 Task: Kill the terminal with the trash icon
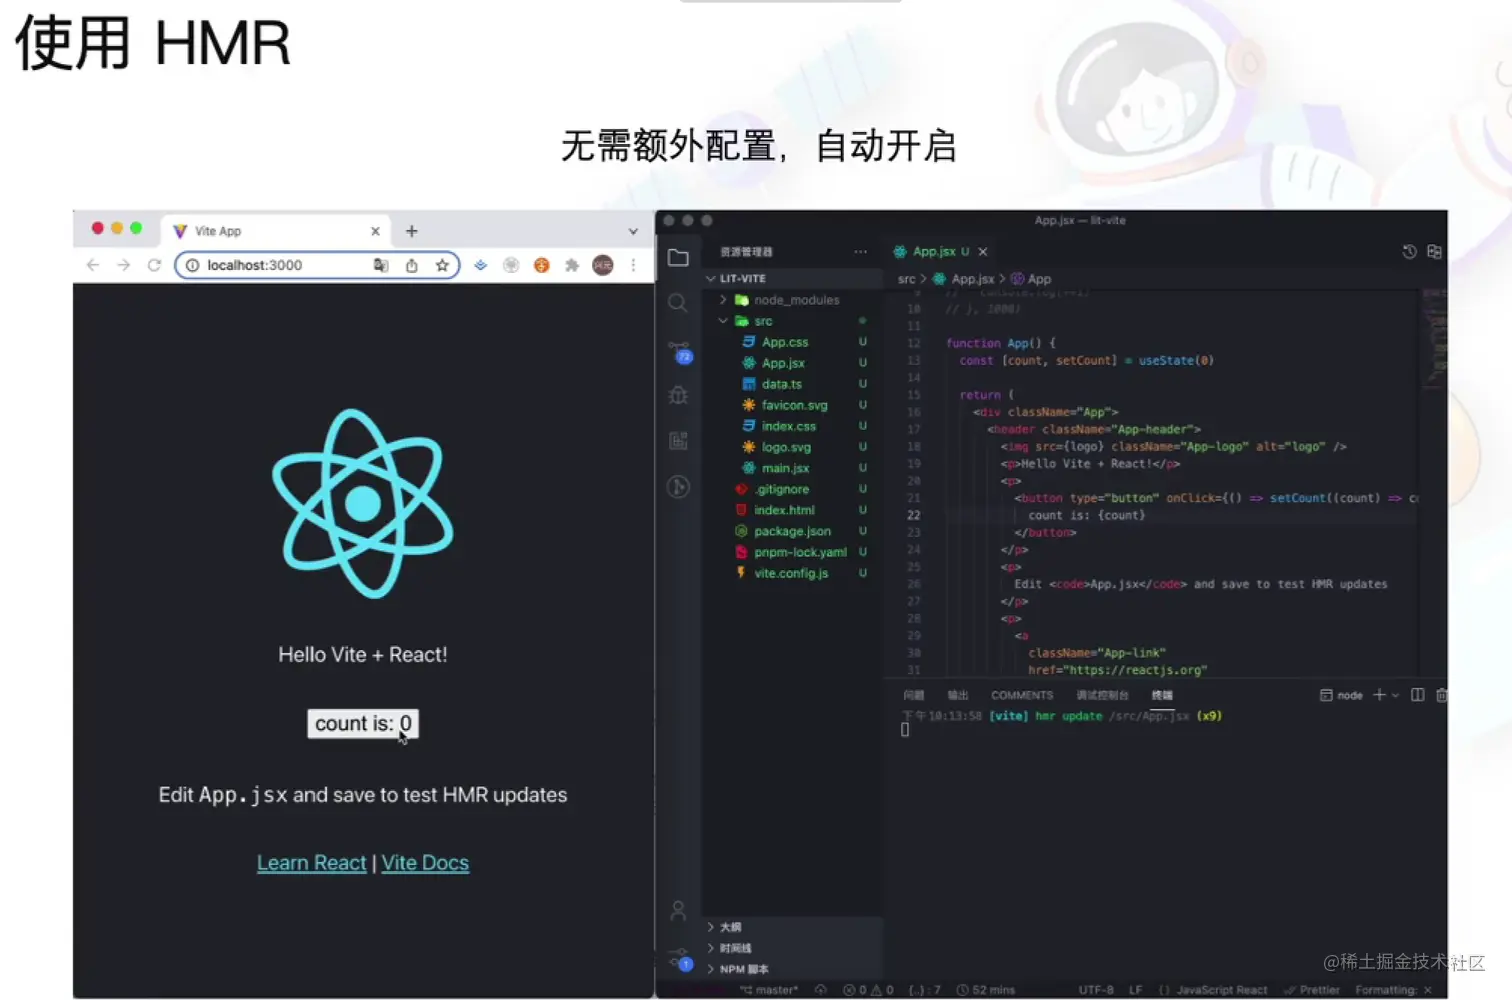[1441, 695]
